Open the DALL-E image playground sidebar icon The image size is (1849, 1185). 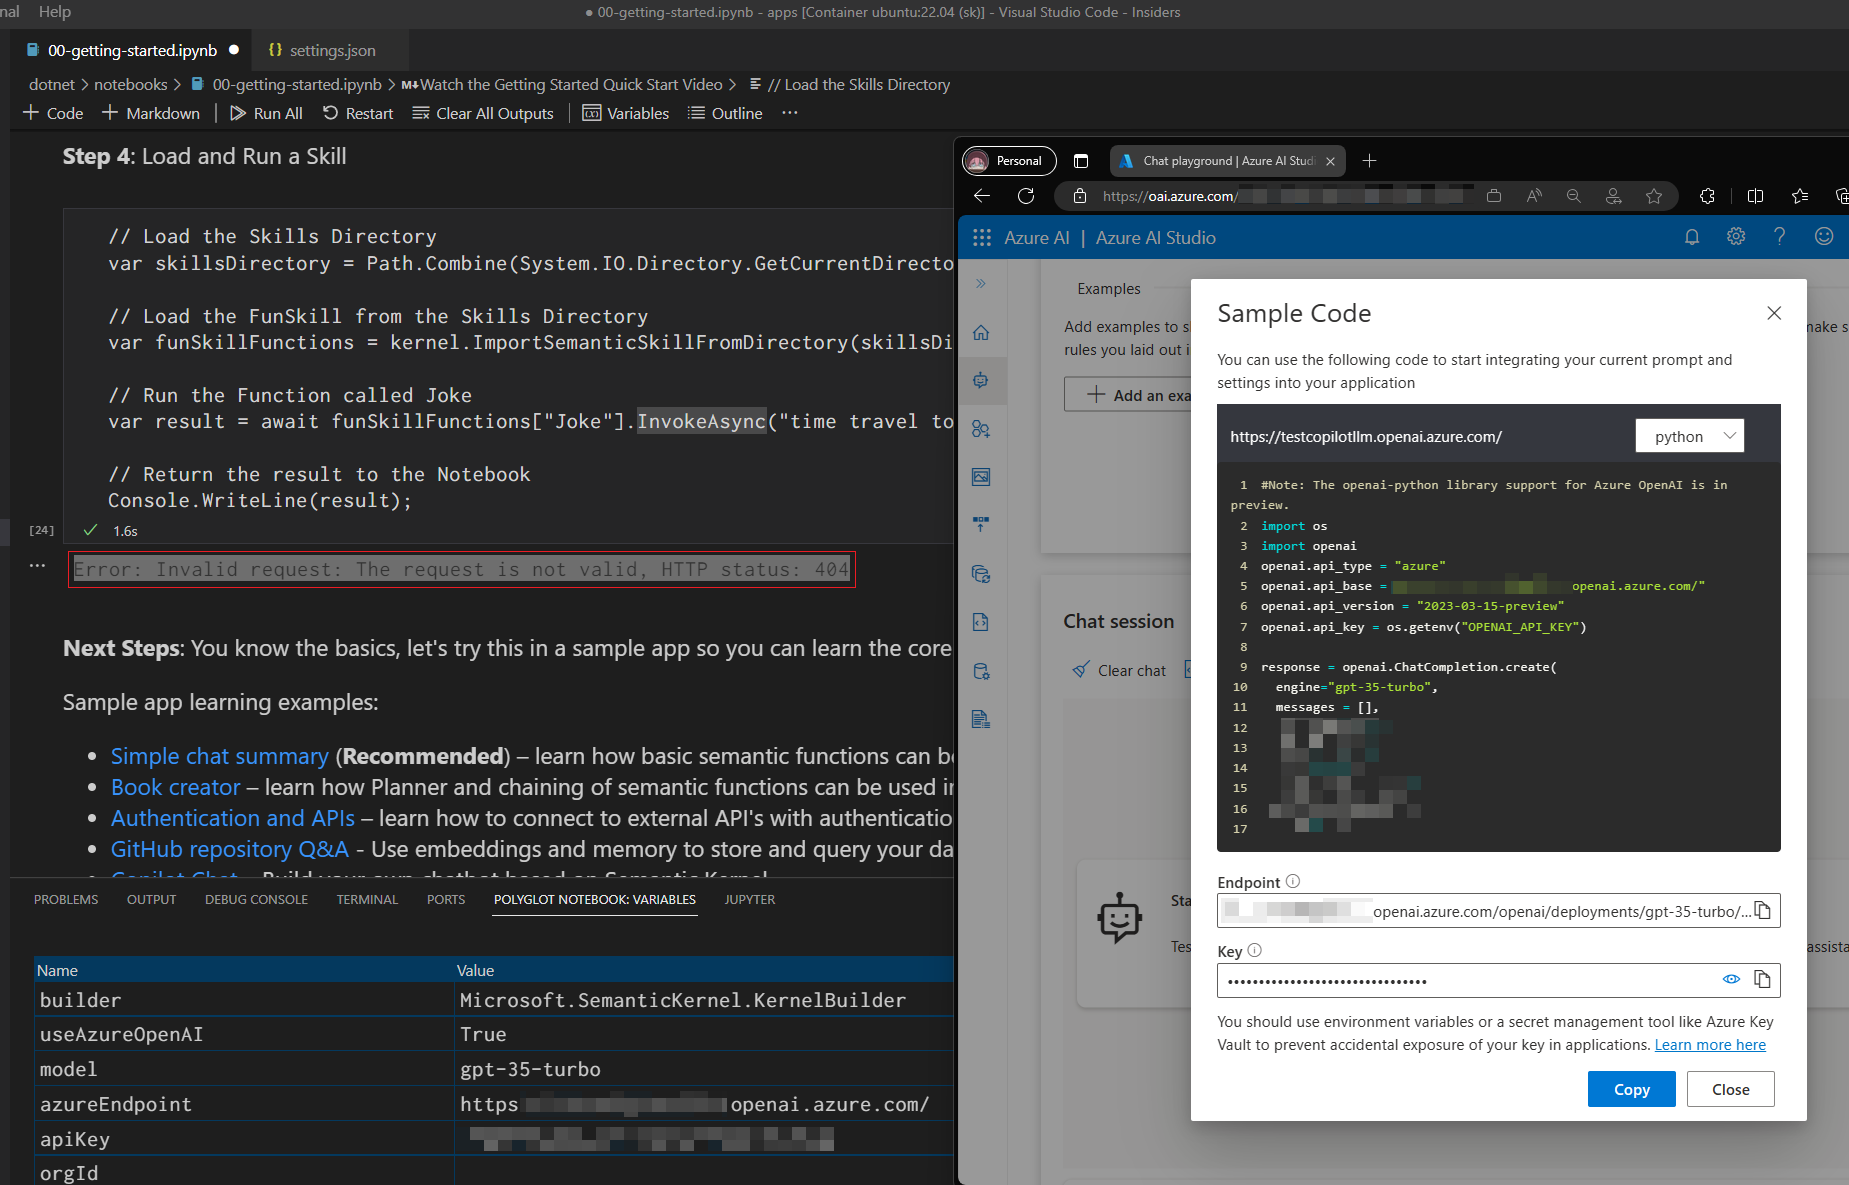point(981,477)
